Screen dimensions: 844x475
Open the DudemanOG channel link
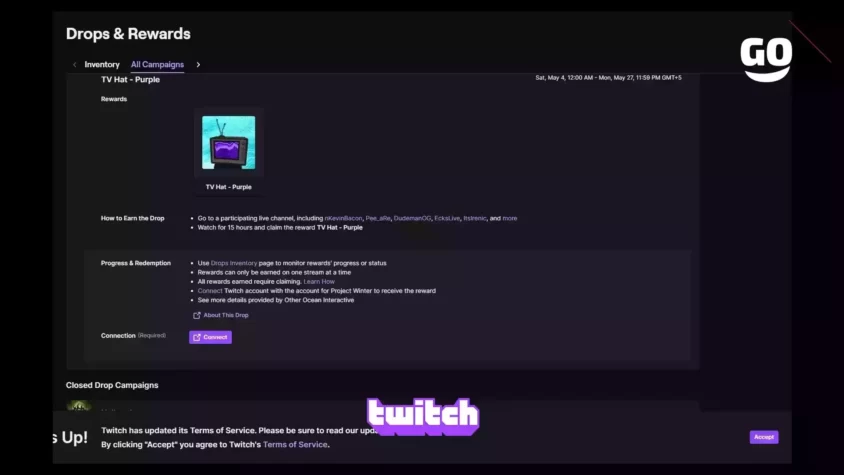[x=412, y=218]
